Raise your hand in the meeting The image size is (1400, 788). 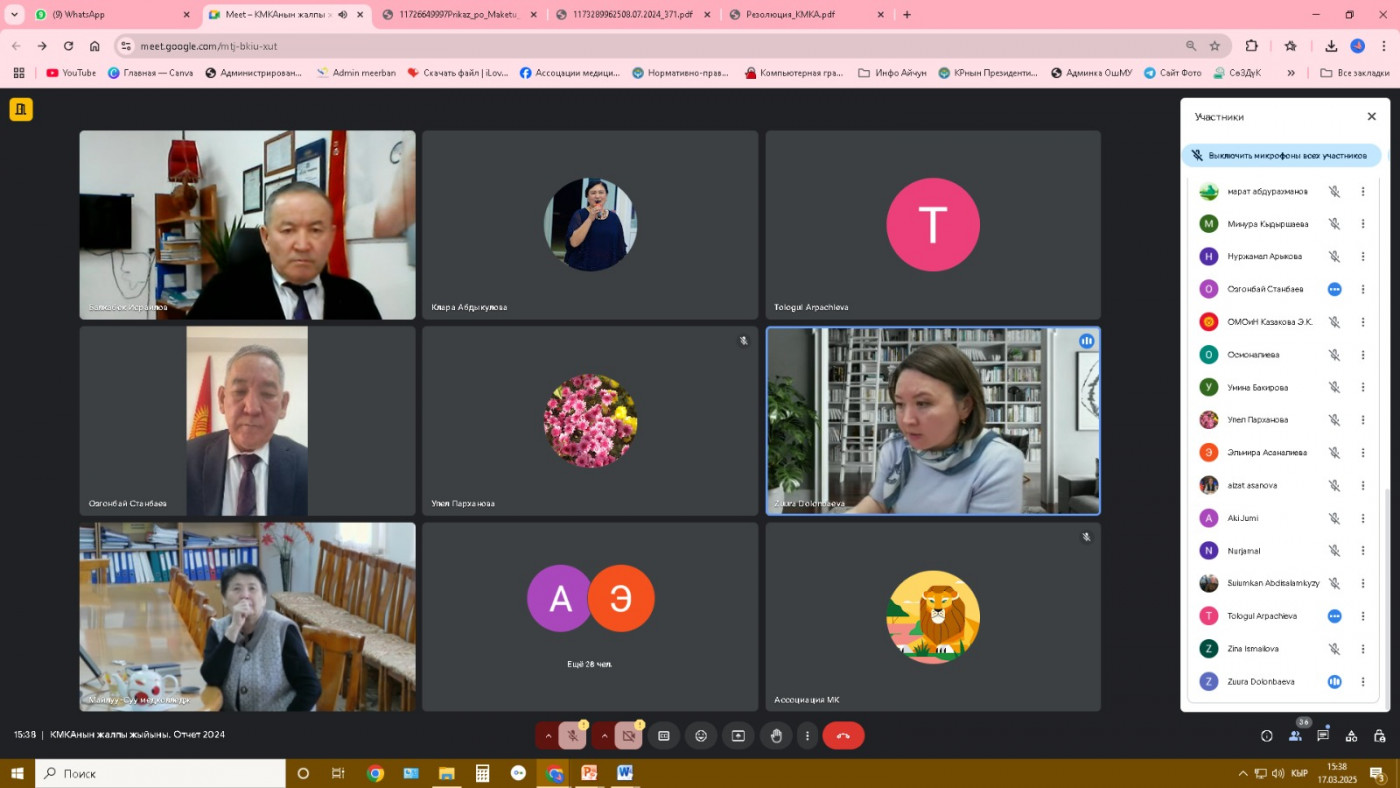click(x=776, y=736)
